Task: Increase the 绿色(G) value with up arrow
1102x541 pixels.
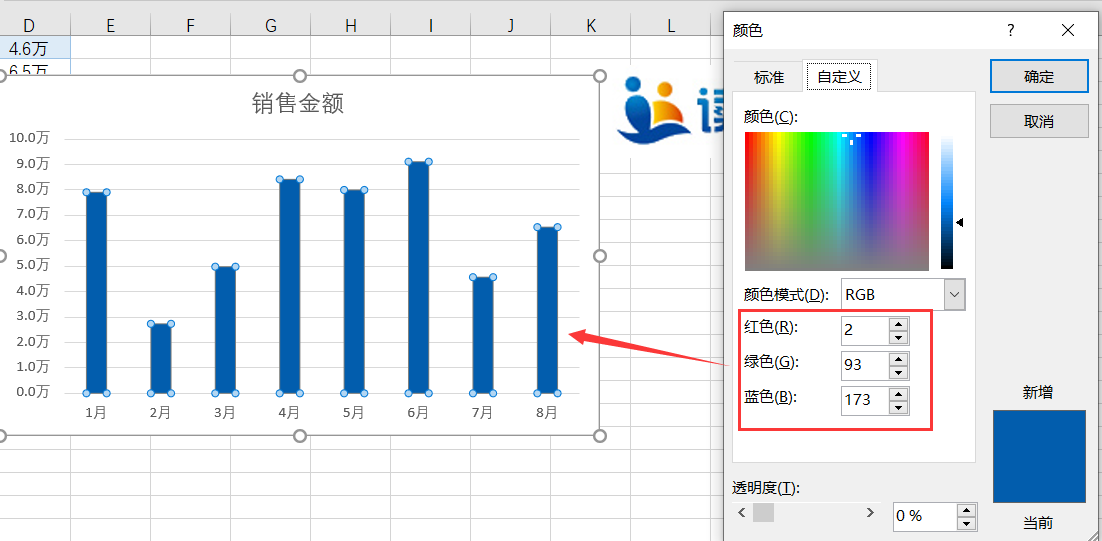Action: [x=899, y=359]
